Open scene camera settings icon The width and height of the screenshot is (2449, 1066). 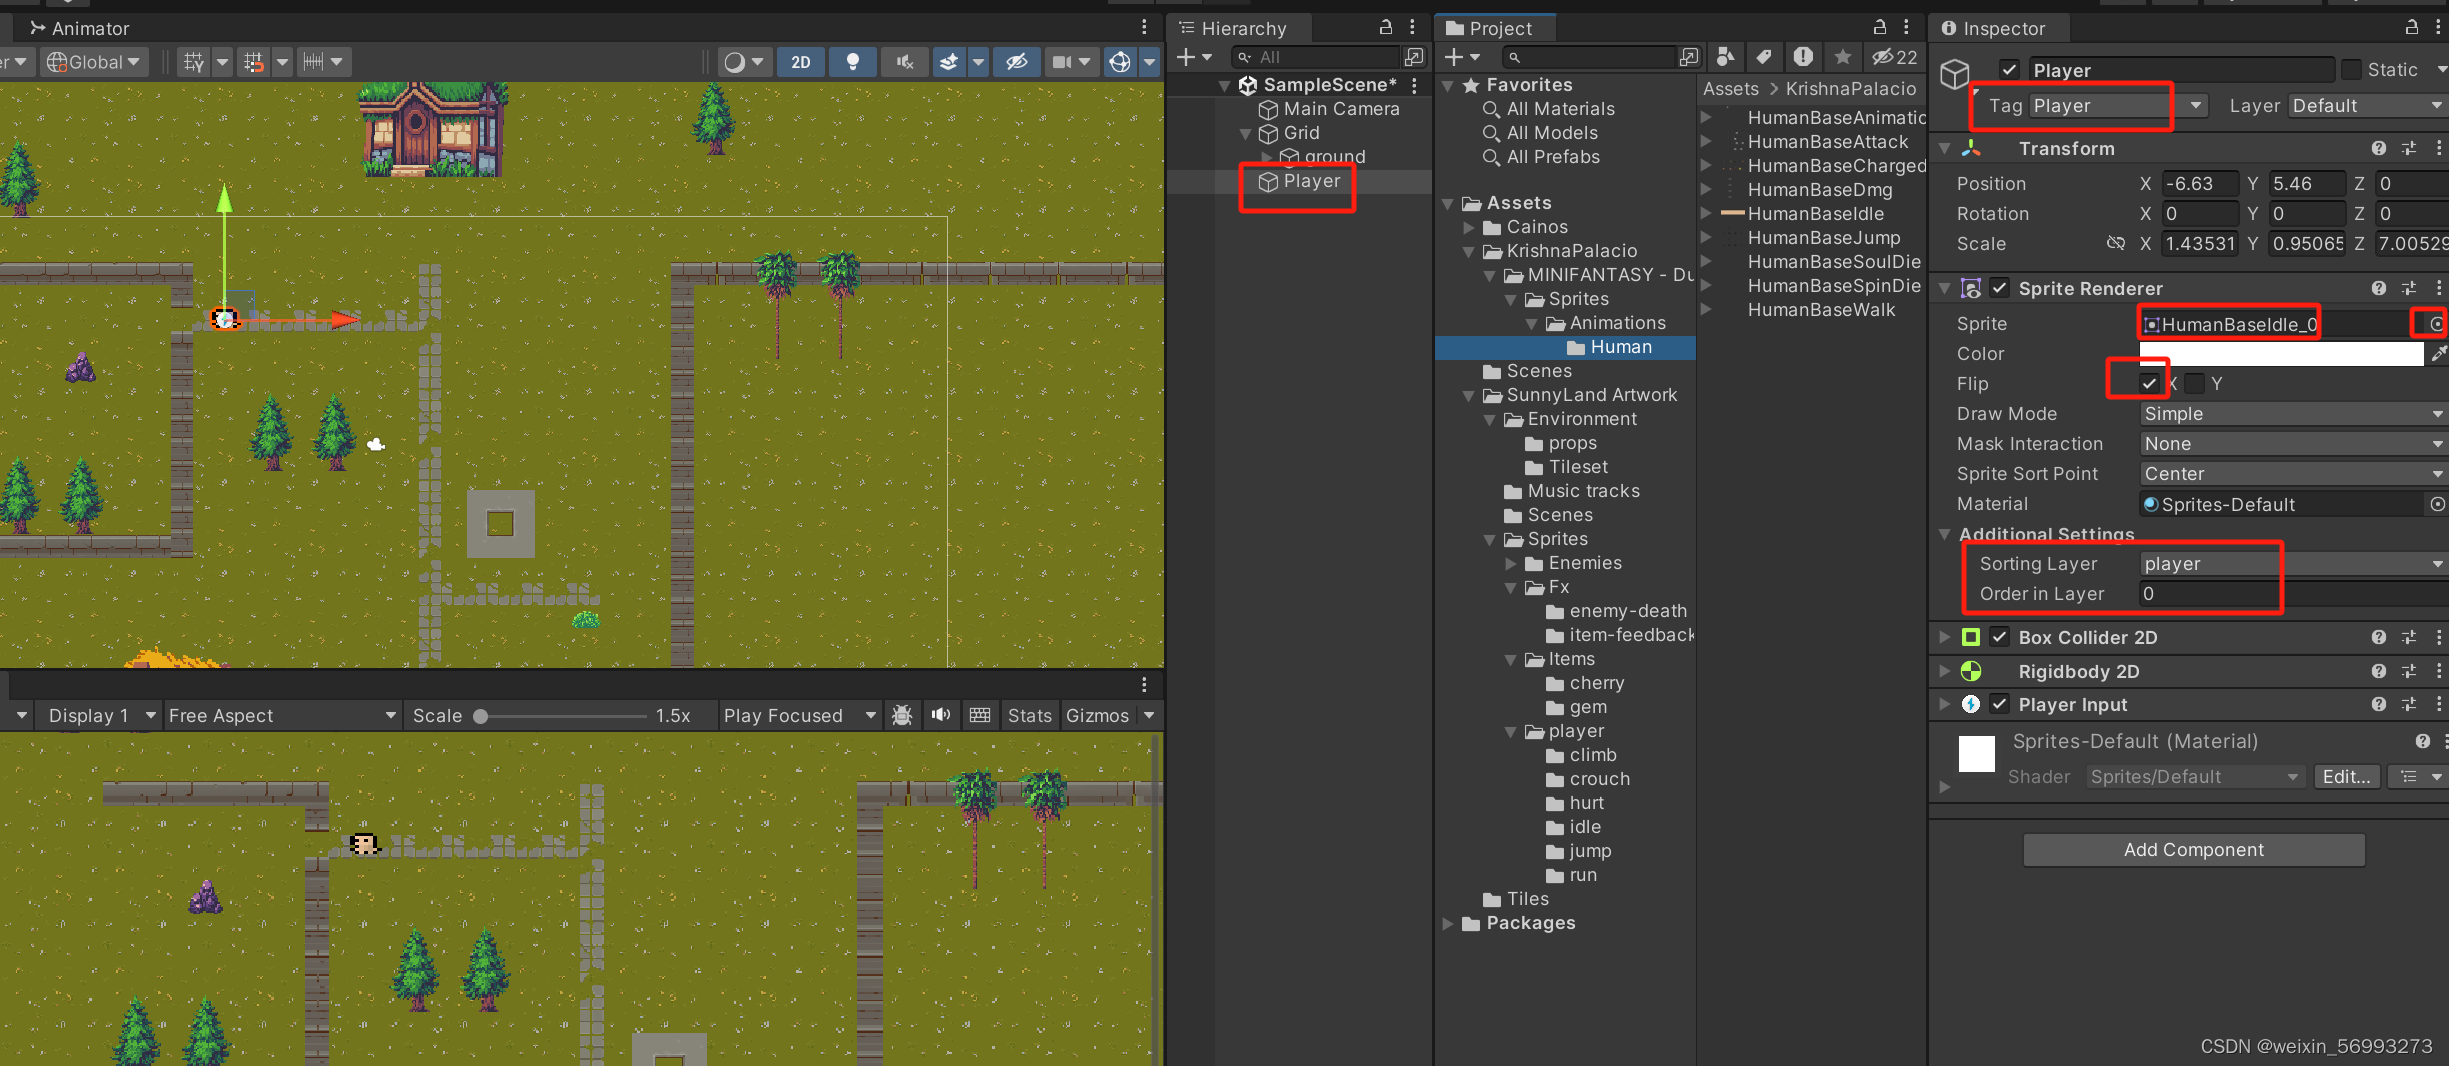click(1061, 62)
